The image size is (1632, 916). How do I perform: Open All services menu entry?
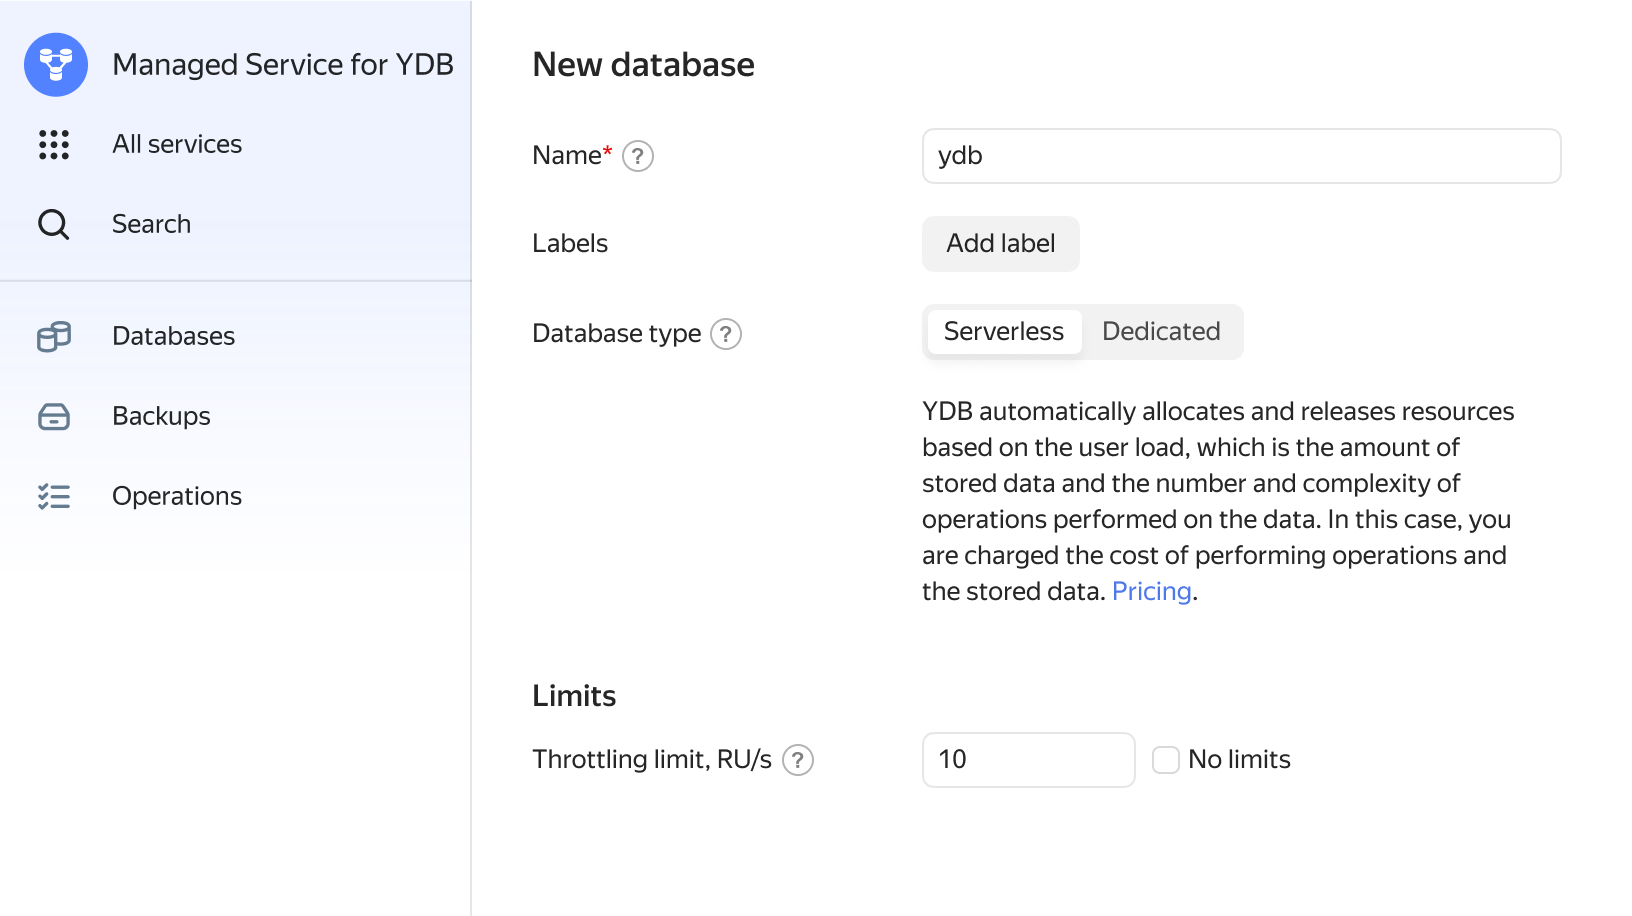177,144
